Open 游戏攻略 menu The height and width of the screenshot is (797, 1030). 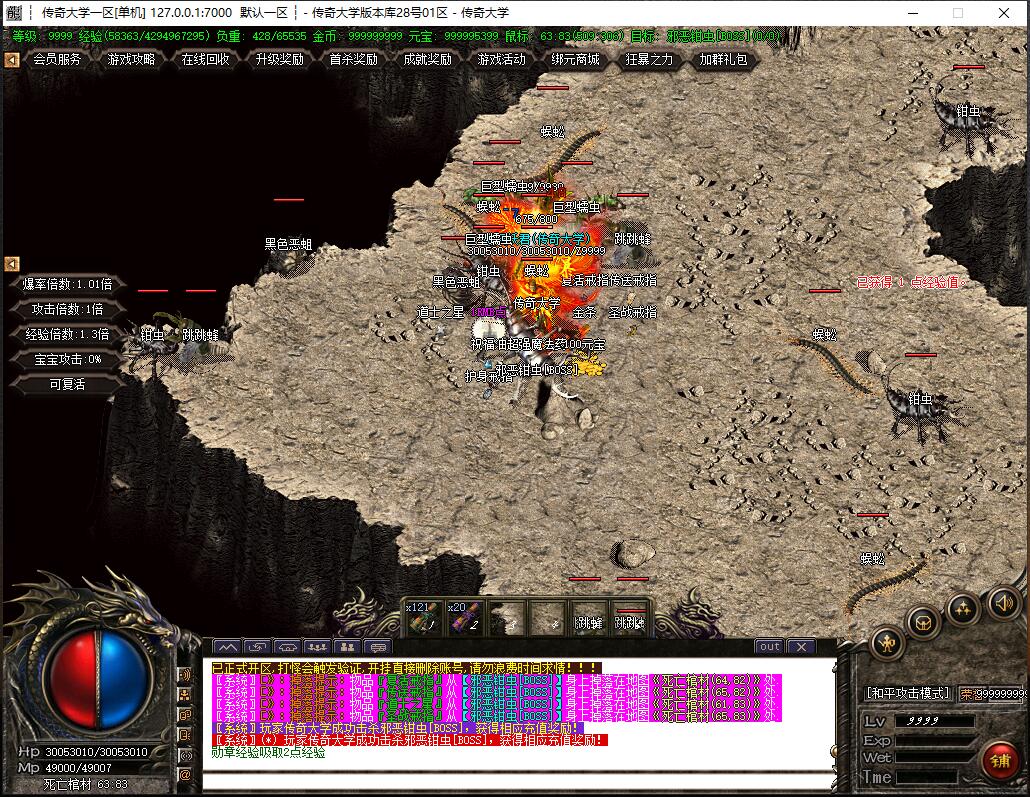click(x=131, y=60)
